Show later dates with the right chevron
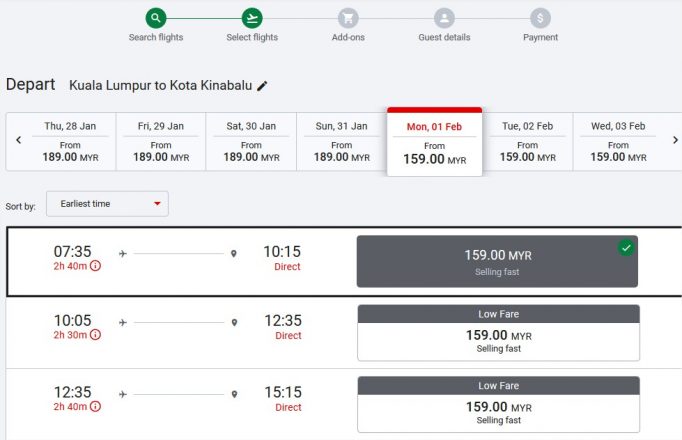 pos(675,140)
